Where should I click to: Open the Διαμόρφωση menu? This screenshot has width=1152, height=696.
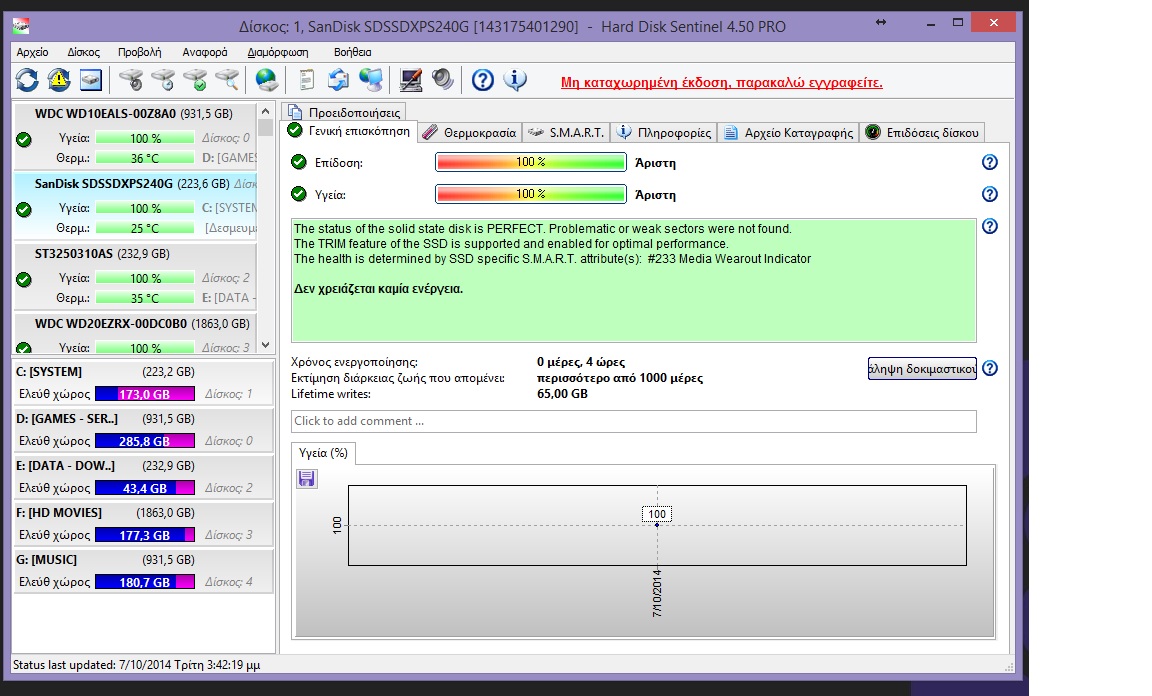pyautogui.click(x=278, y=52)
